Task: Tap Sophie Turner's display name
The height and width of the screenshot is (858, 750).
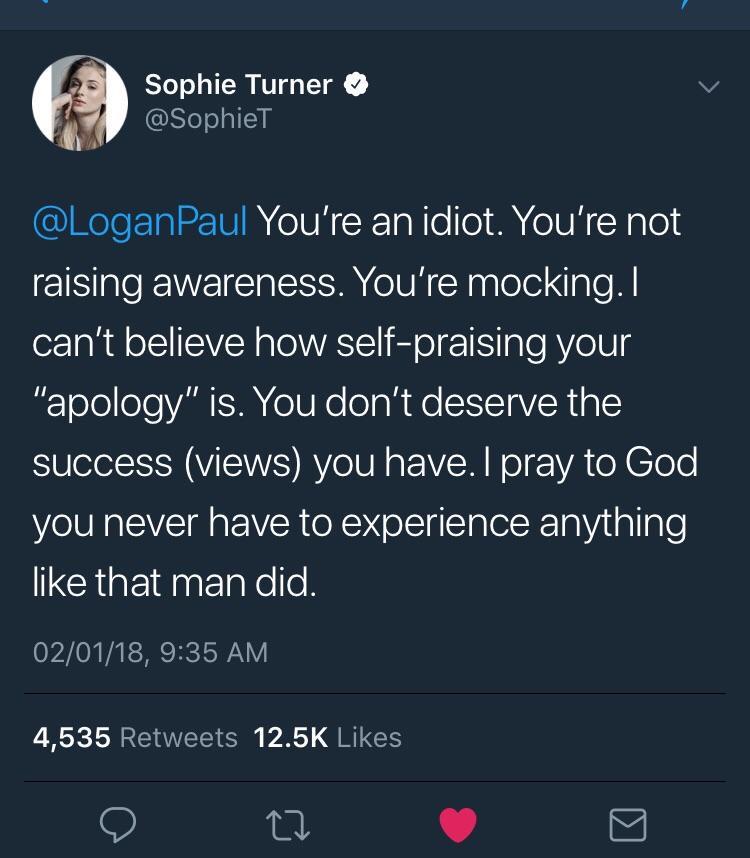Action: click(238, 84)
